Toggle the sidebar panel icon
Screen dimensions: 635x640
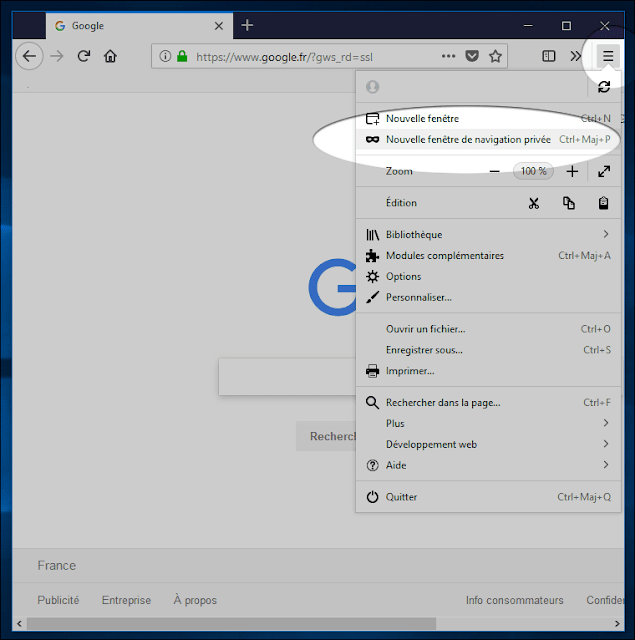coord(548,56)
